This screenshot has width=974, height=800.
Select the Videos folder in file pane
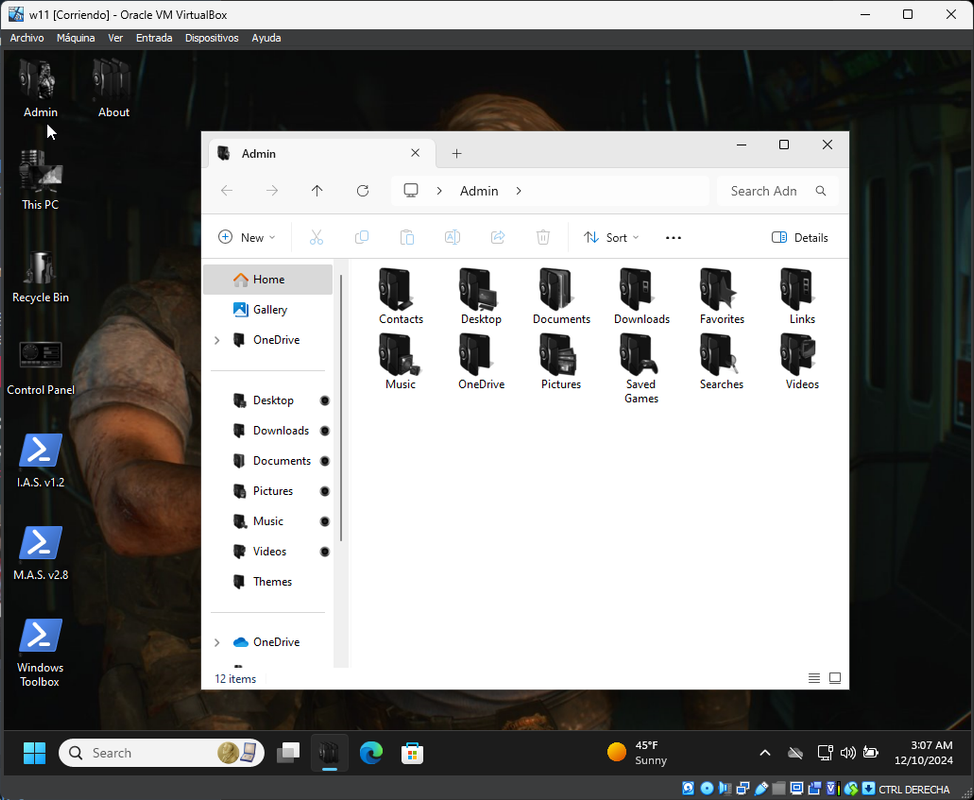pyautogui.click(x=801, y=362)
